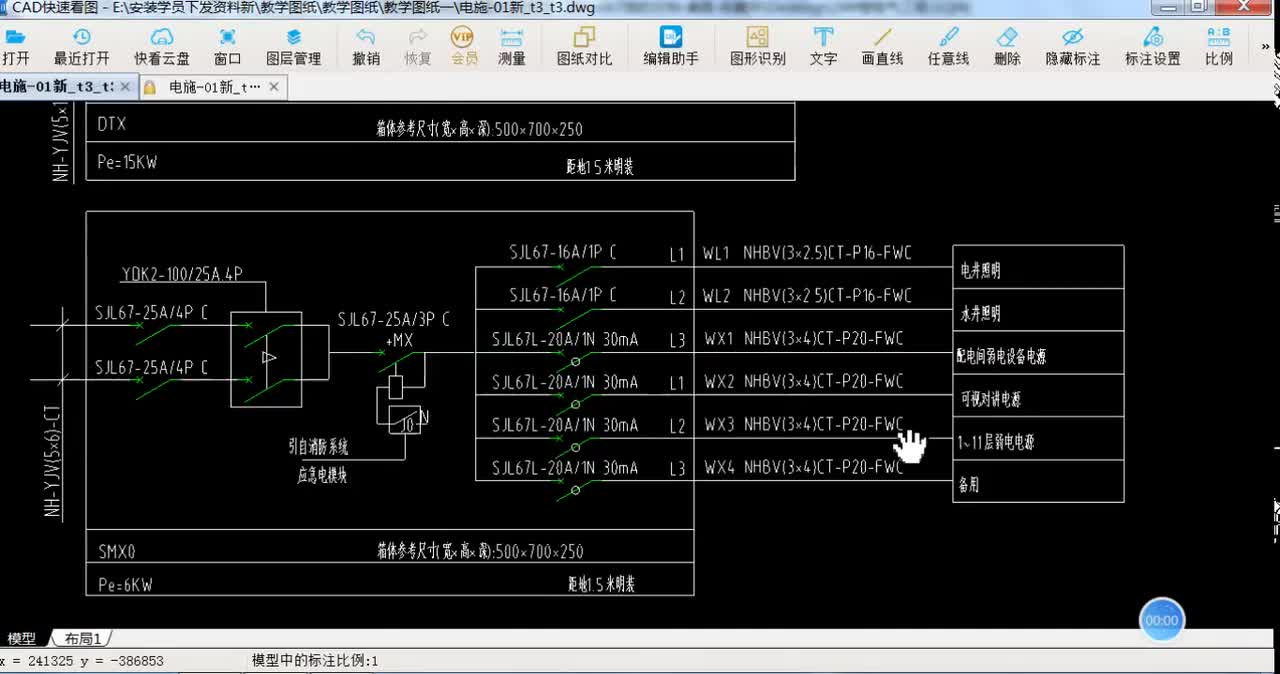Screen dimensions: 1280x674
Task: Switch to 布局1 layout tab
Action: pos(83,638)
